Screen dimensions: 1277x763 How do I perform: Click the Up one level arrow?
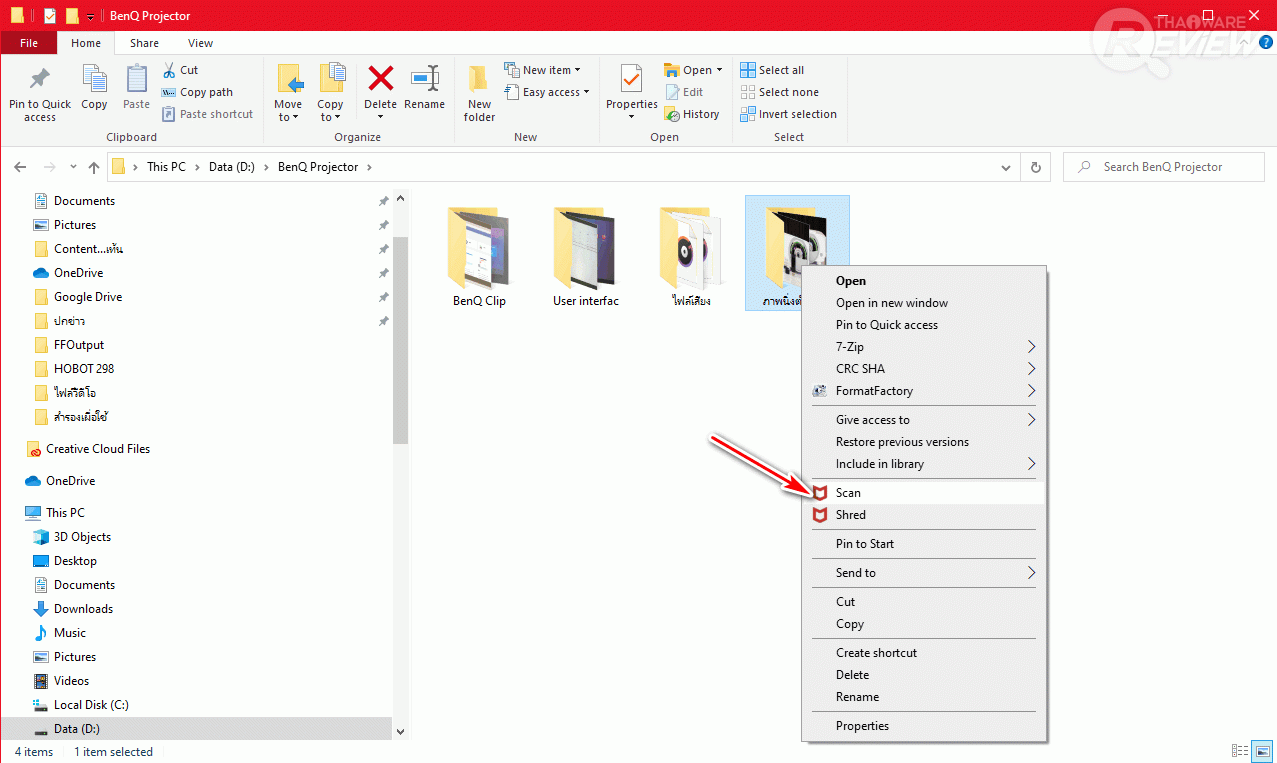pos(94,167)
